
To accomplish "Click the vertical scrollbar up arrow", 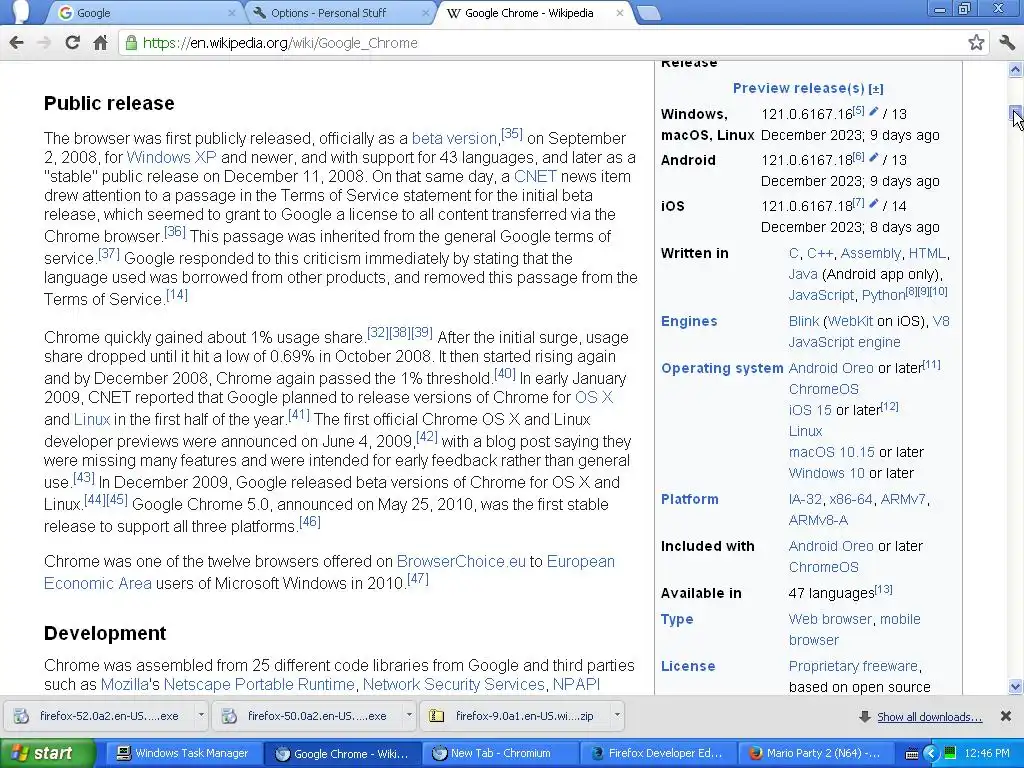I will coord(1016,69).
